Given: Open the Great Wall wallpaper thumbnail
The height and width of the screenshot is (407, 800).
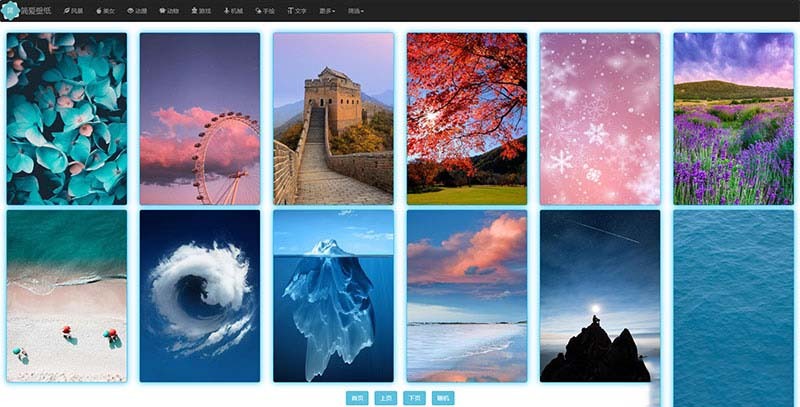Looking at the screenshot, I should [x=333, y=118].
